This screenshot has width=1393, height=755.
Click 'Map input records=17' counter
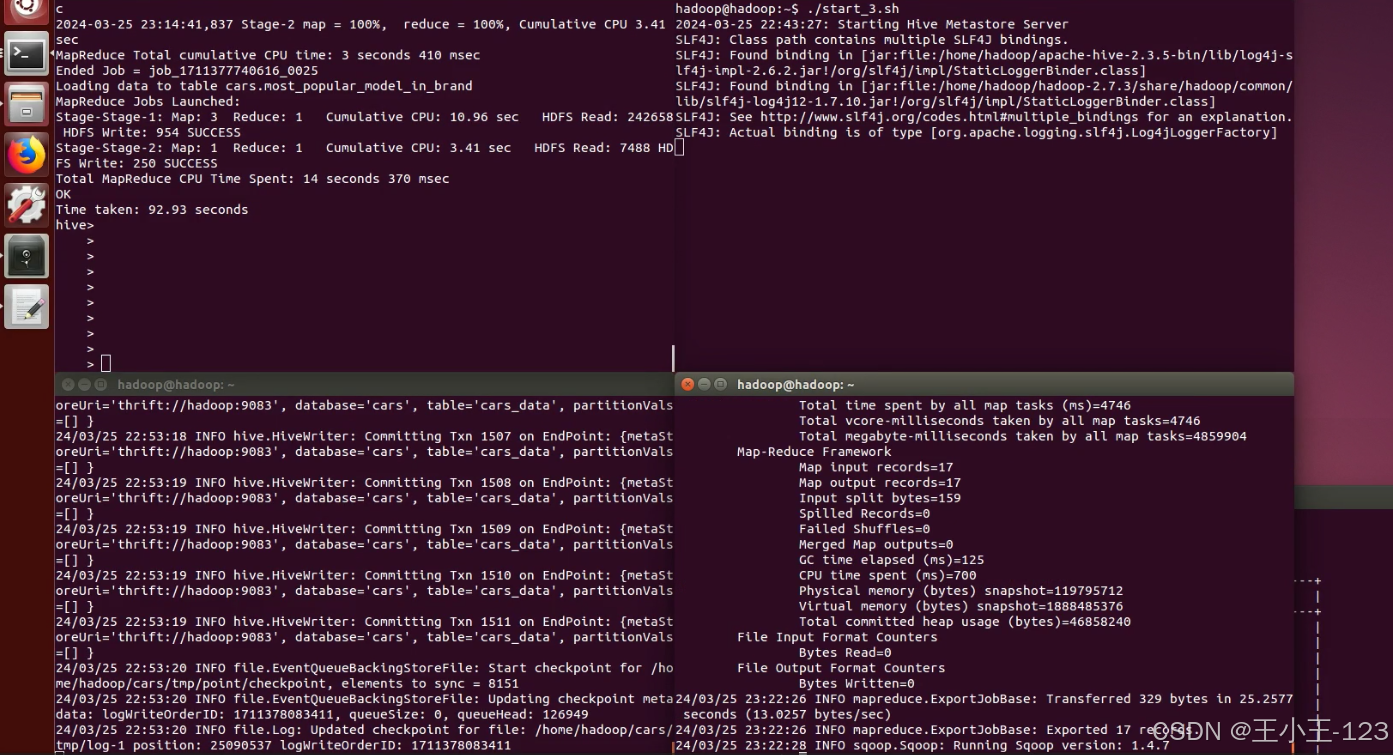(x=876, y=467)
